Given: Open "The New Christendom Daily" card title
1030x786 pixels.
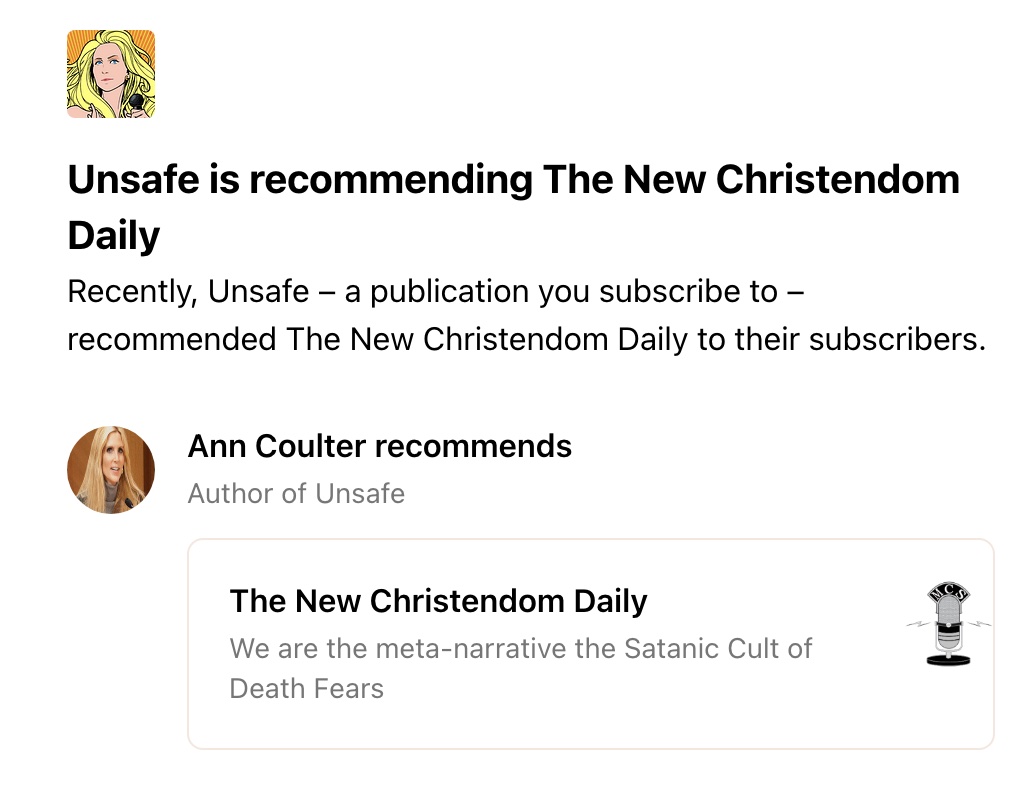Looking at the screenshot, I should [438, 601].
